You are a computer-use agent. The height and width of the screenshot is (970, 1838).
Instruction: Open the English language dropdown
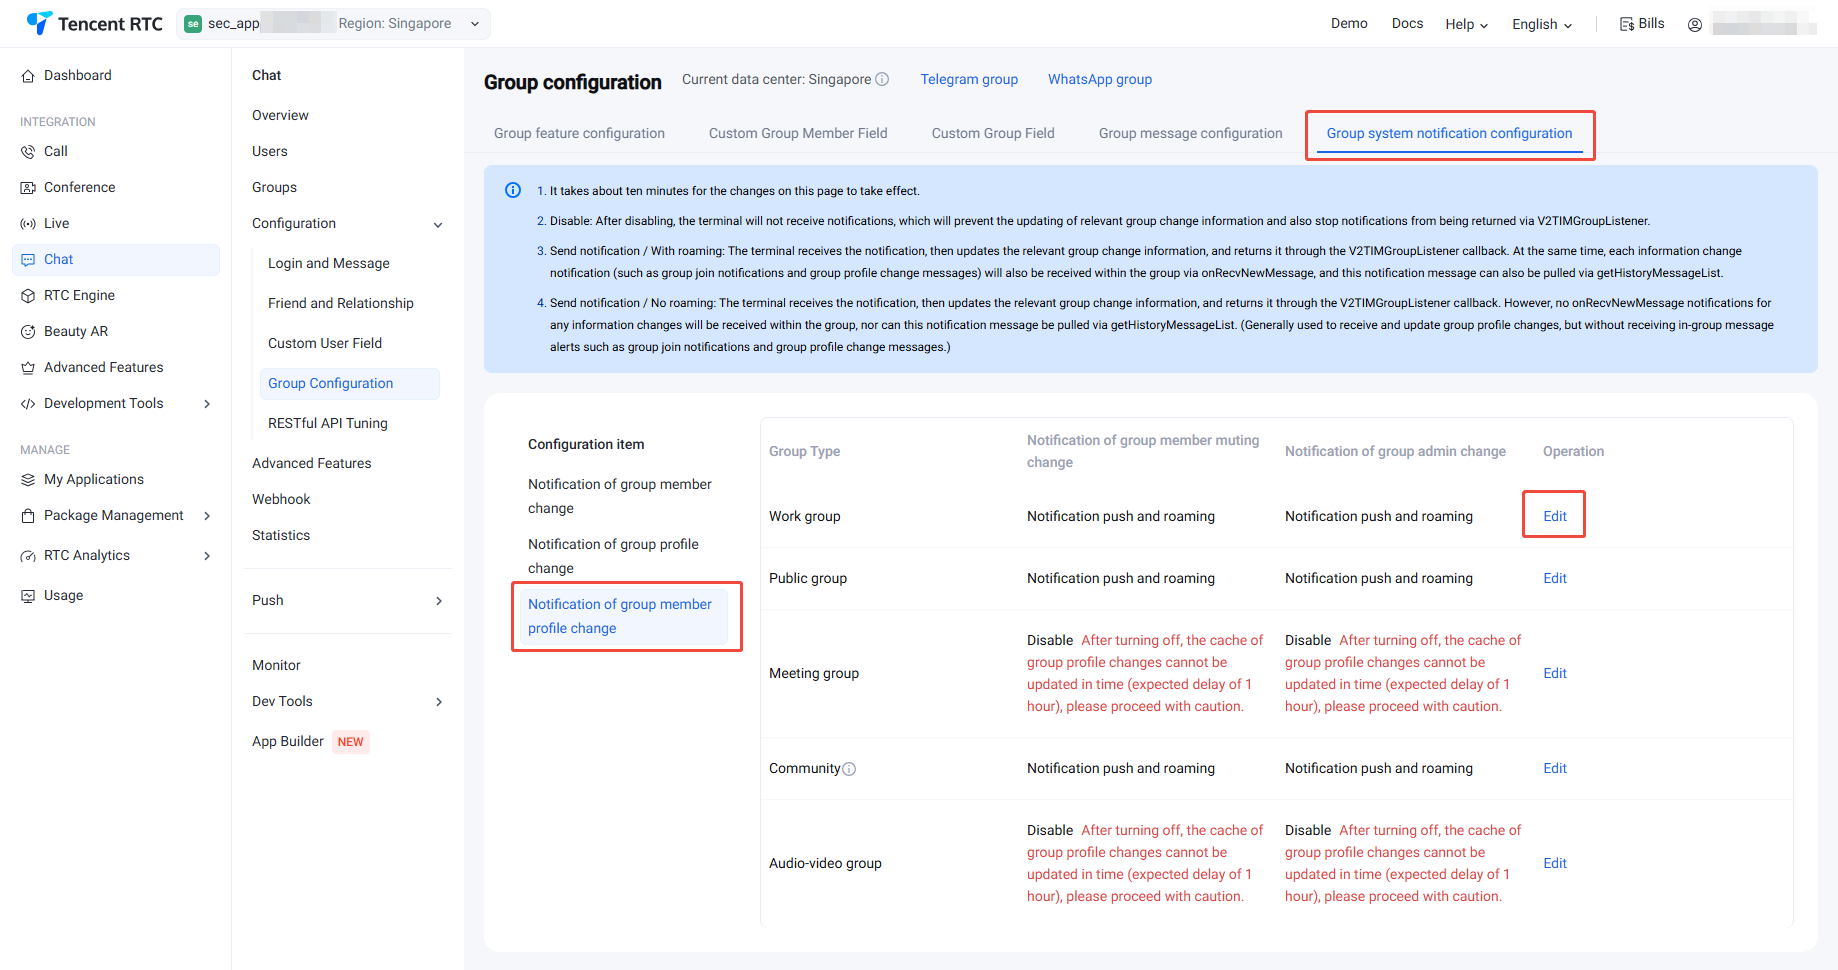point(1541,24)
